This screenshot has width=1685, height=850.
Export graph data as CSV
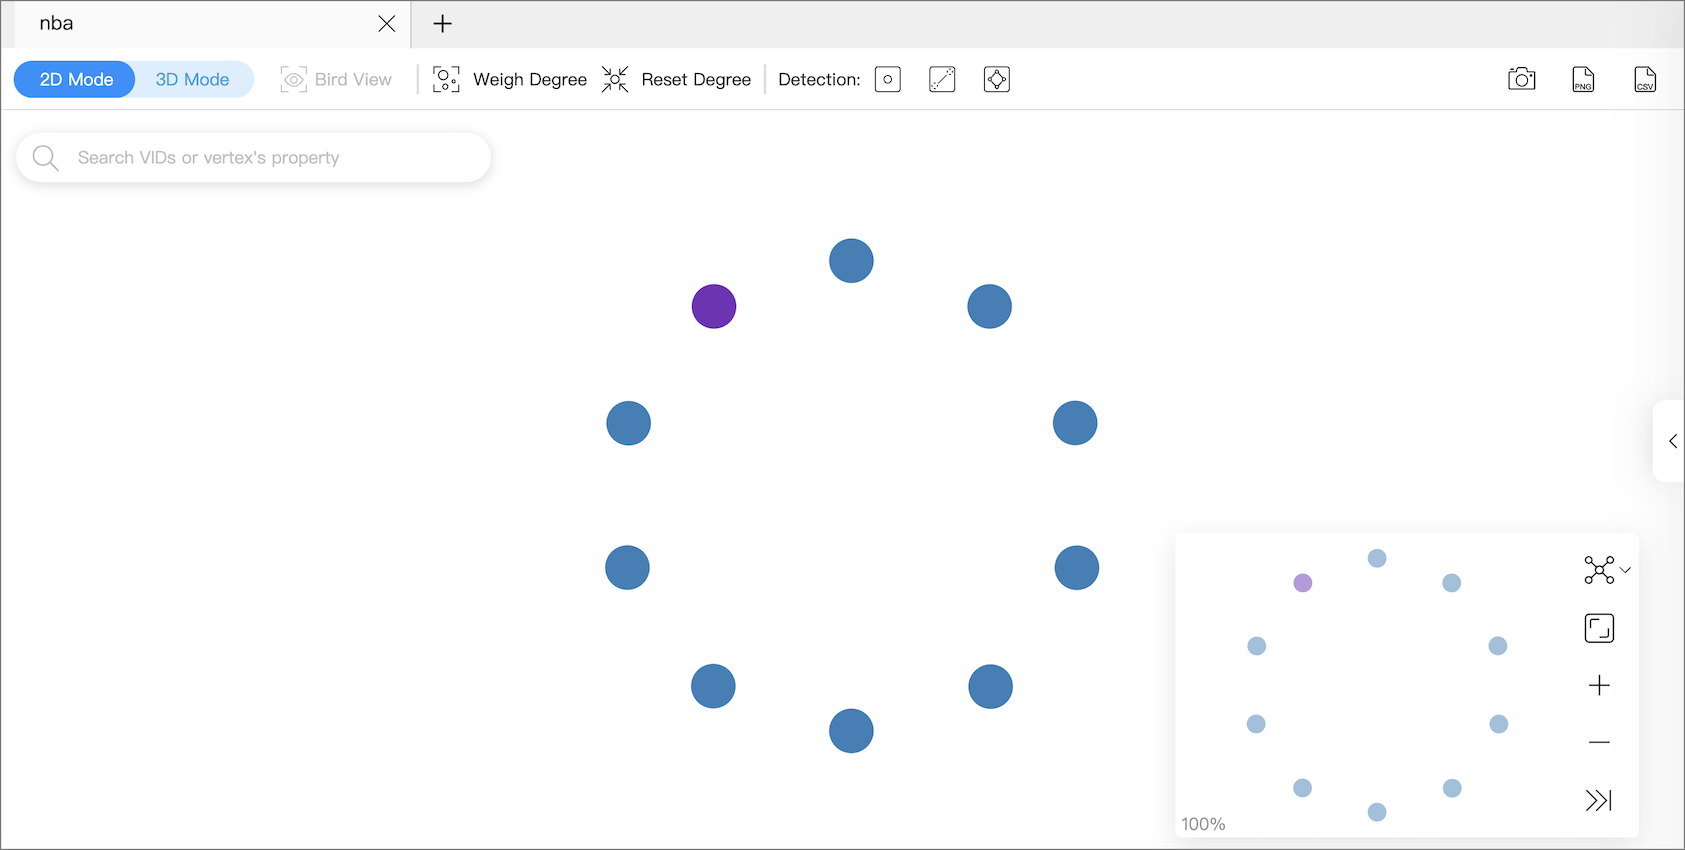click(x=1645, y=79)
